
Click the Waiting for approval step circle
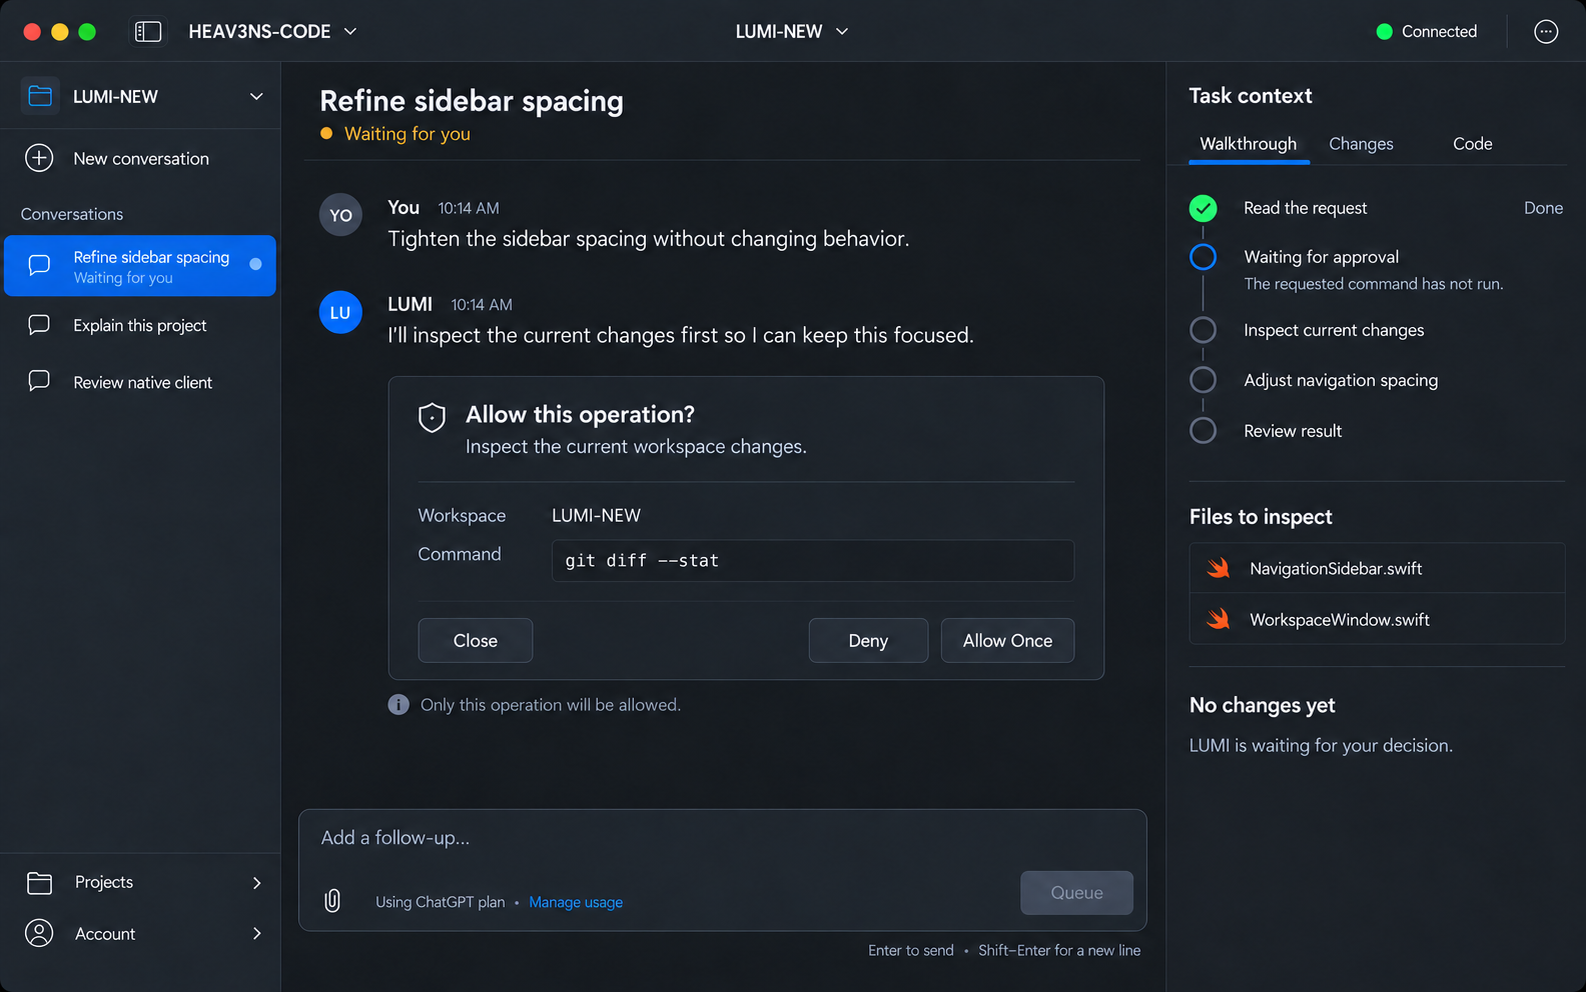coord(1203,257)
